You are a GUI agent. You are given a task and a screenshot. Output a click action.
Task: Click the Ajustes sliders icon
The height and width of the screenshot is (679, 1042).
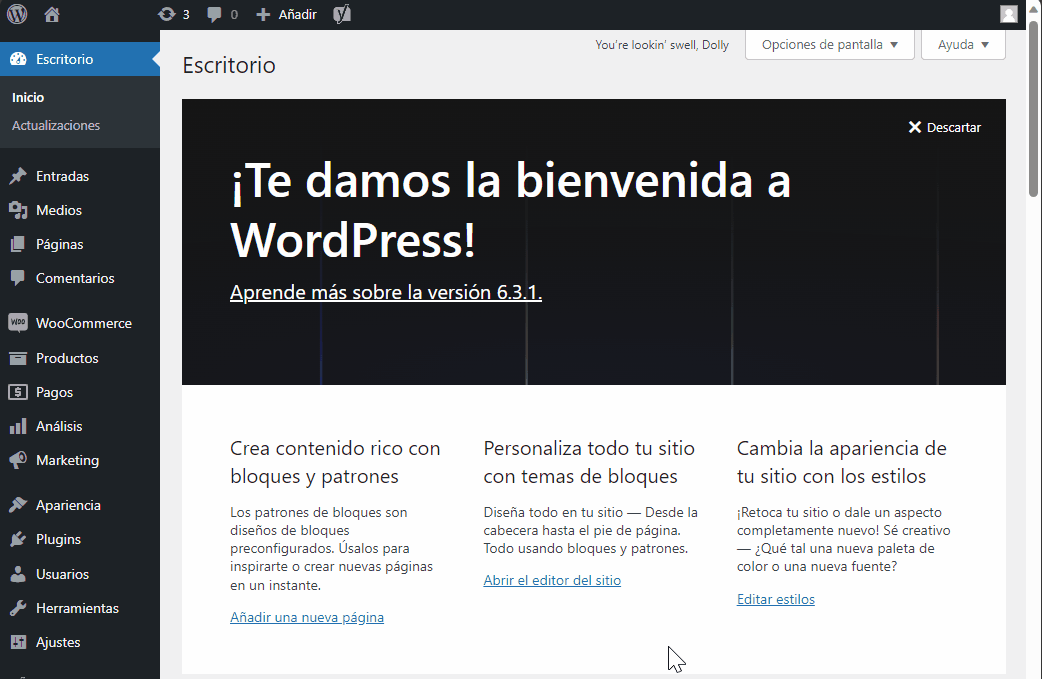point(18,642)
